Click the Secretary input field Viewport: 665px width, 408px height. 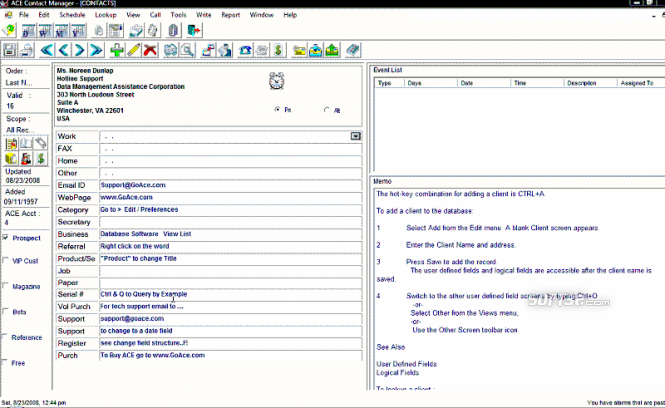(x=231, y=222)
